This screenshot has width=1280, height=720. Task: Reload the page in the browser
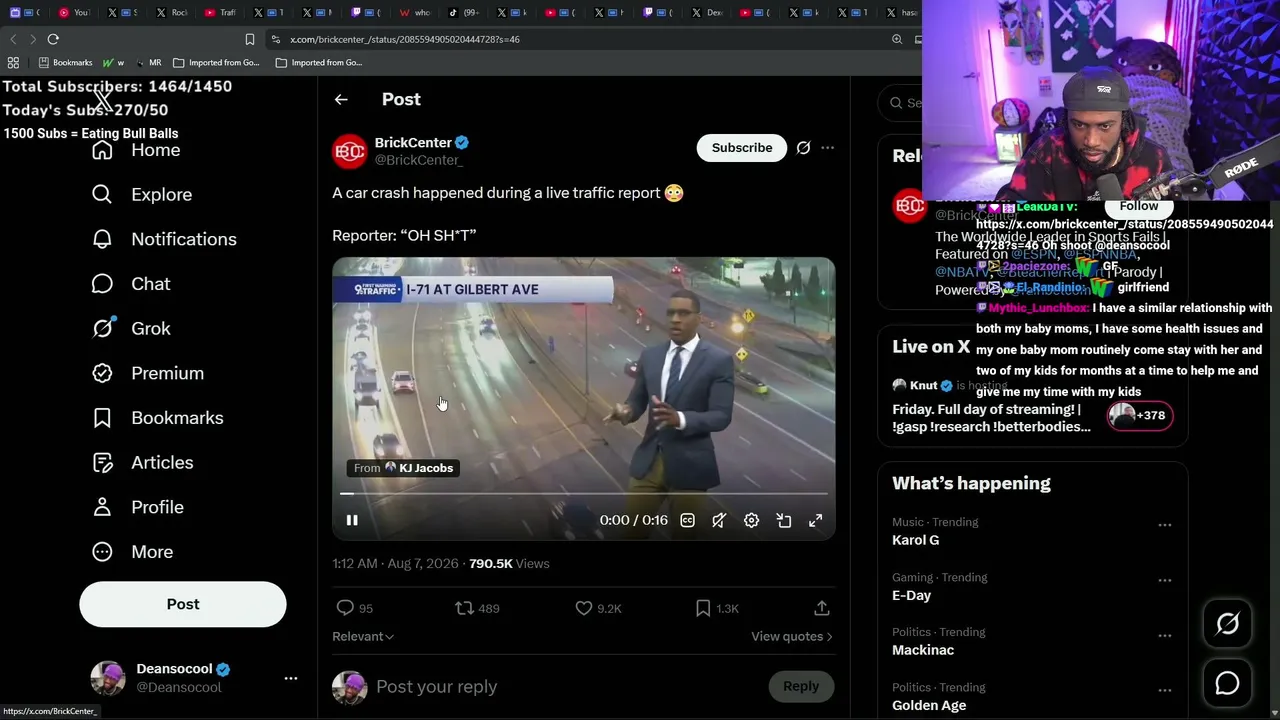(x=53, y=39)
